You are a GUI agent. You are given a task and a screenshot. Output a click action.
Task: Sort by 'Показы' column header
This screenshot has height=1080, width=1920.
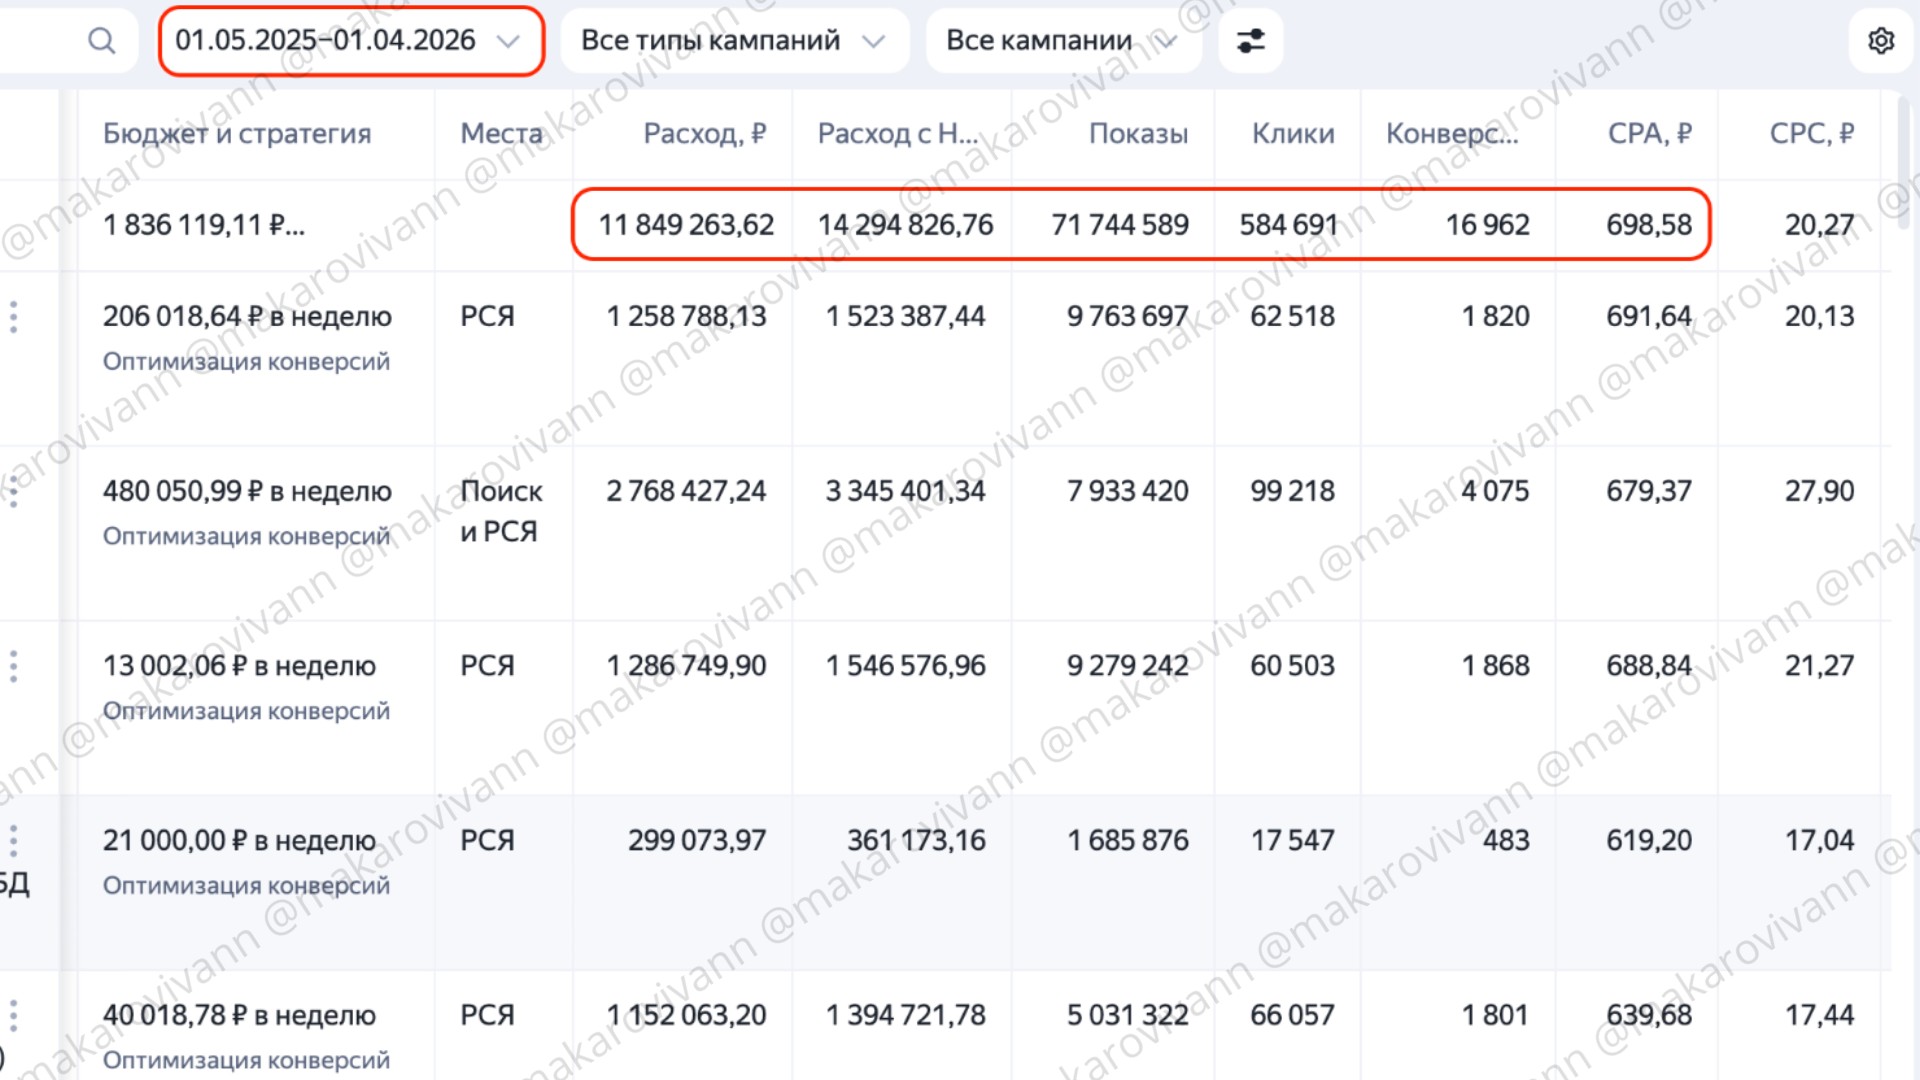click(1138, 133)
